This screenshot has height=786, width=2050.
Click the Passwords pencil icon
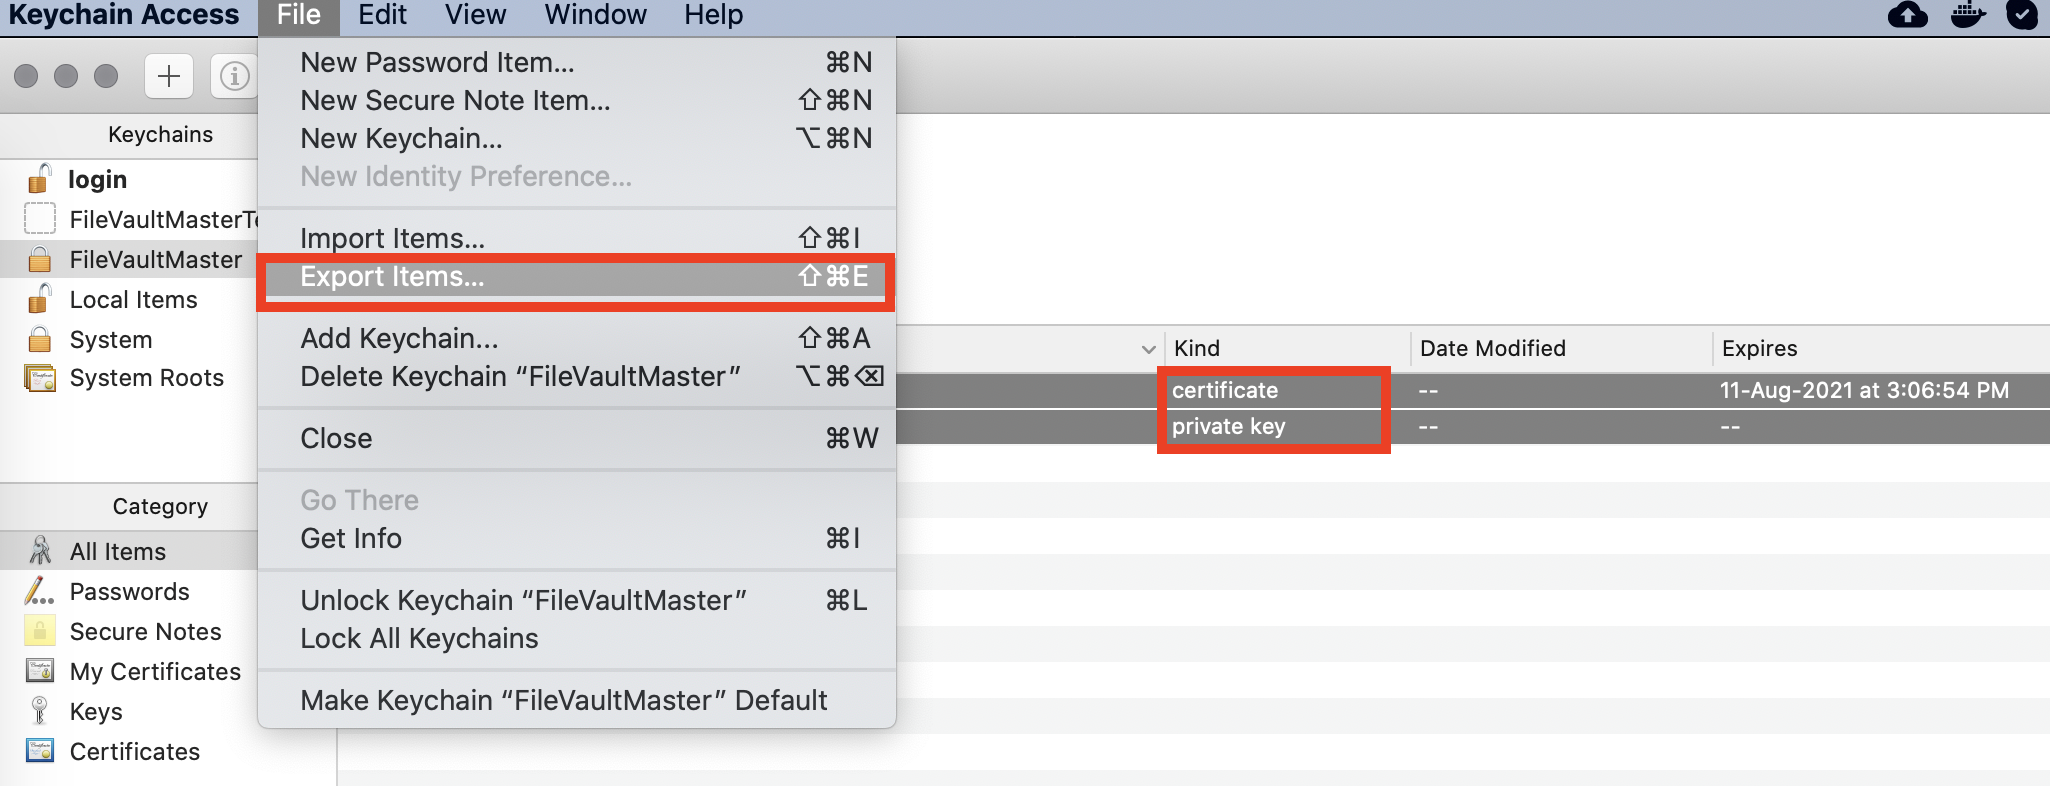[39, 591]
